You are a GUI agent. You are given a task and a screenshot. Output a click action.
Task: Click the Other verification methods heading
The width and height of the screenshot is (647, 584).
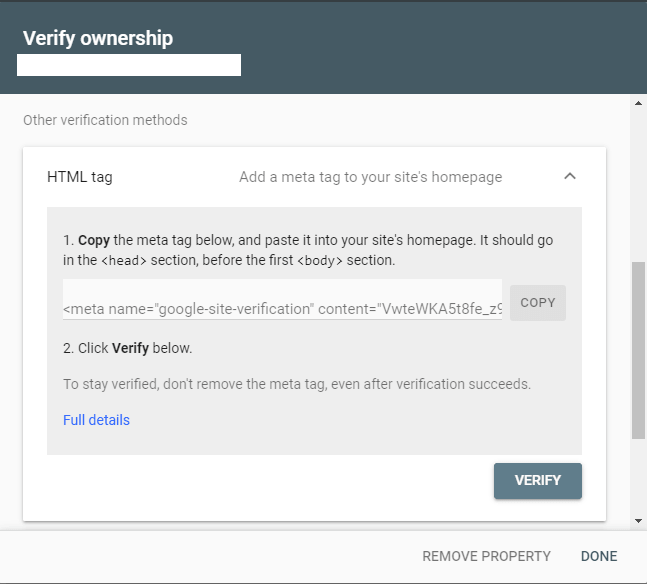click(x=105, y=120)
